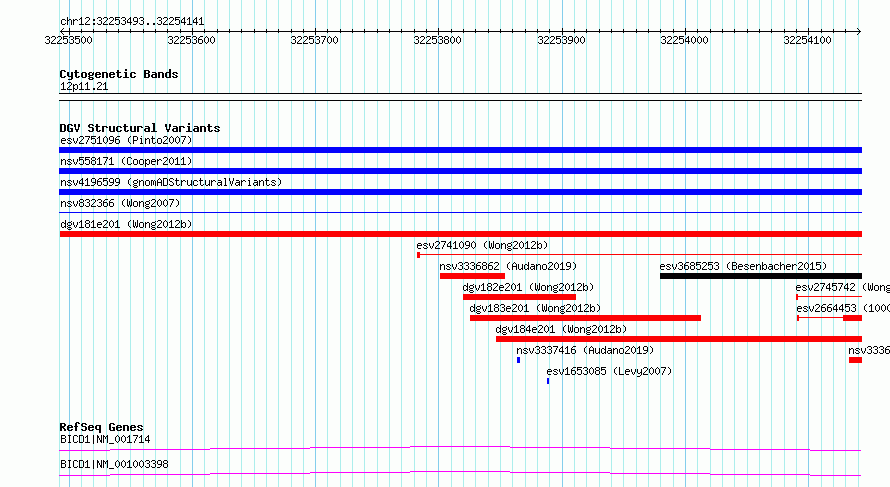Open the nsv832366 (Wong2007) variant label
The width and height of the screenshot is (890, 487).
pyautogui.click(x=120, y=203)
